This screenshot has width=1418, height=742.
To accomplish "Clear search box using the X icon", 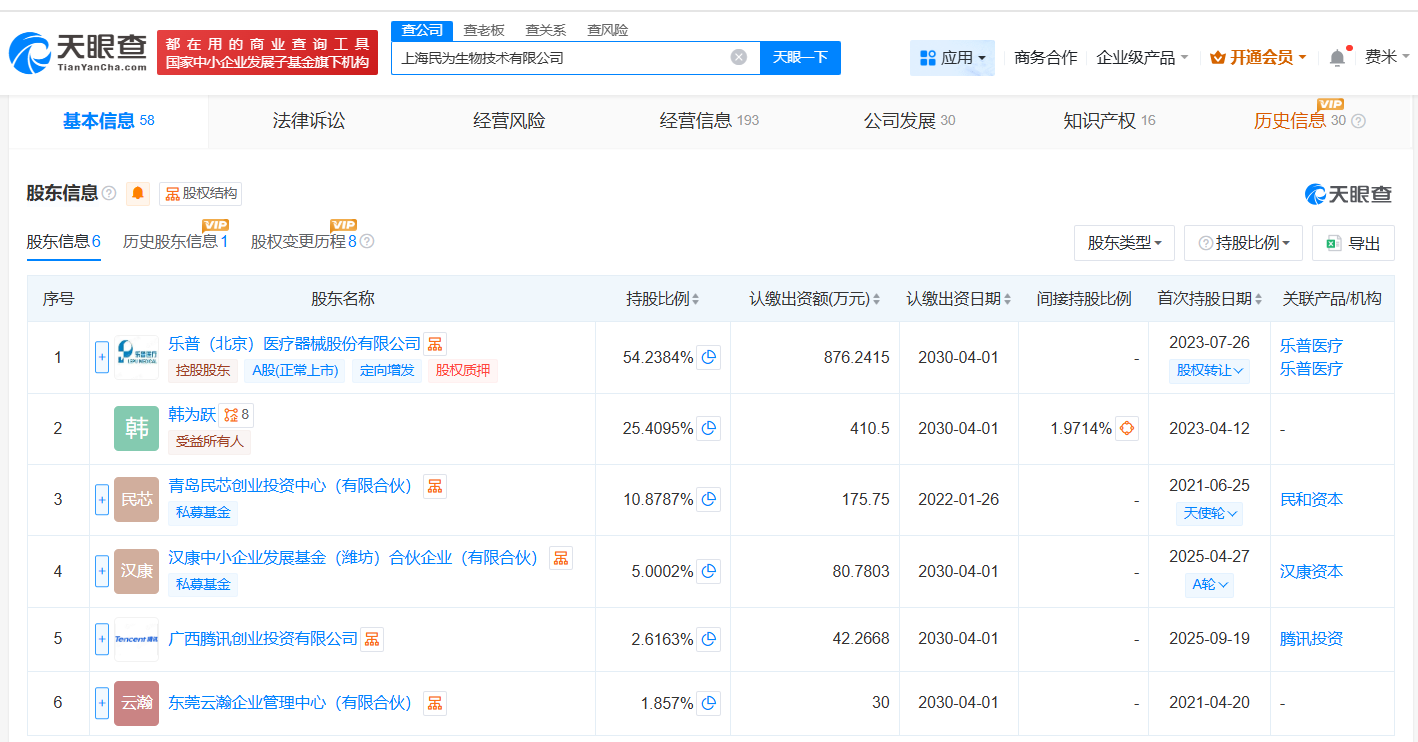I will (738, 57).
